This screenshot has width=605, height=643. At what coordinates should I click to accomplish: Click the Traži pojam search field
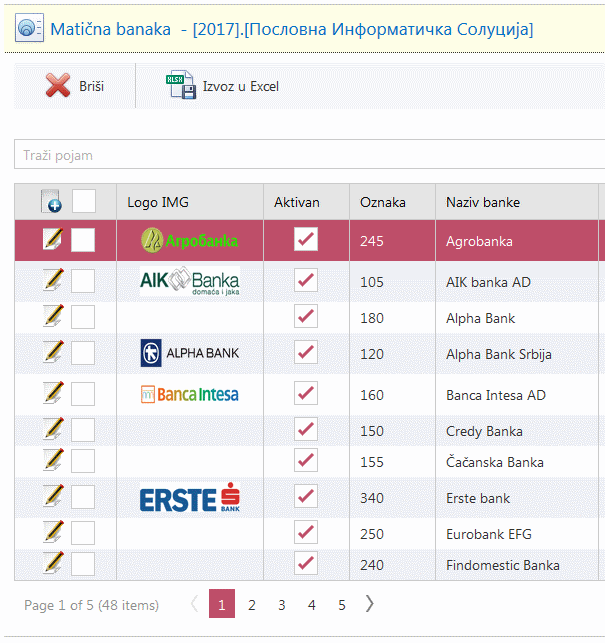click(308, 155)
